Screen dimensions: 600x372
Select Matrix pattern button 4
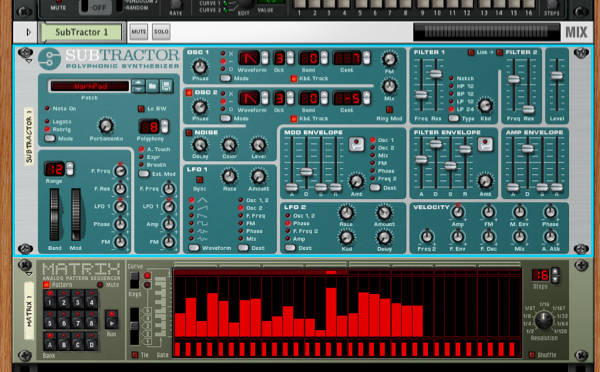pyautogui.click(x=91, y=300)
